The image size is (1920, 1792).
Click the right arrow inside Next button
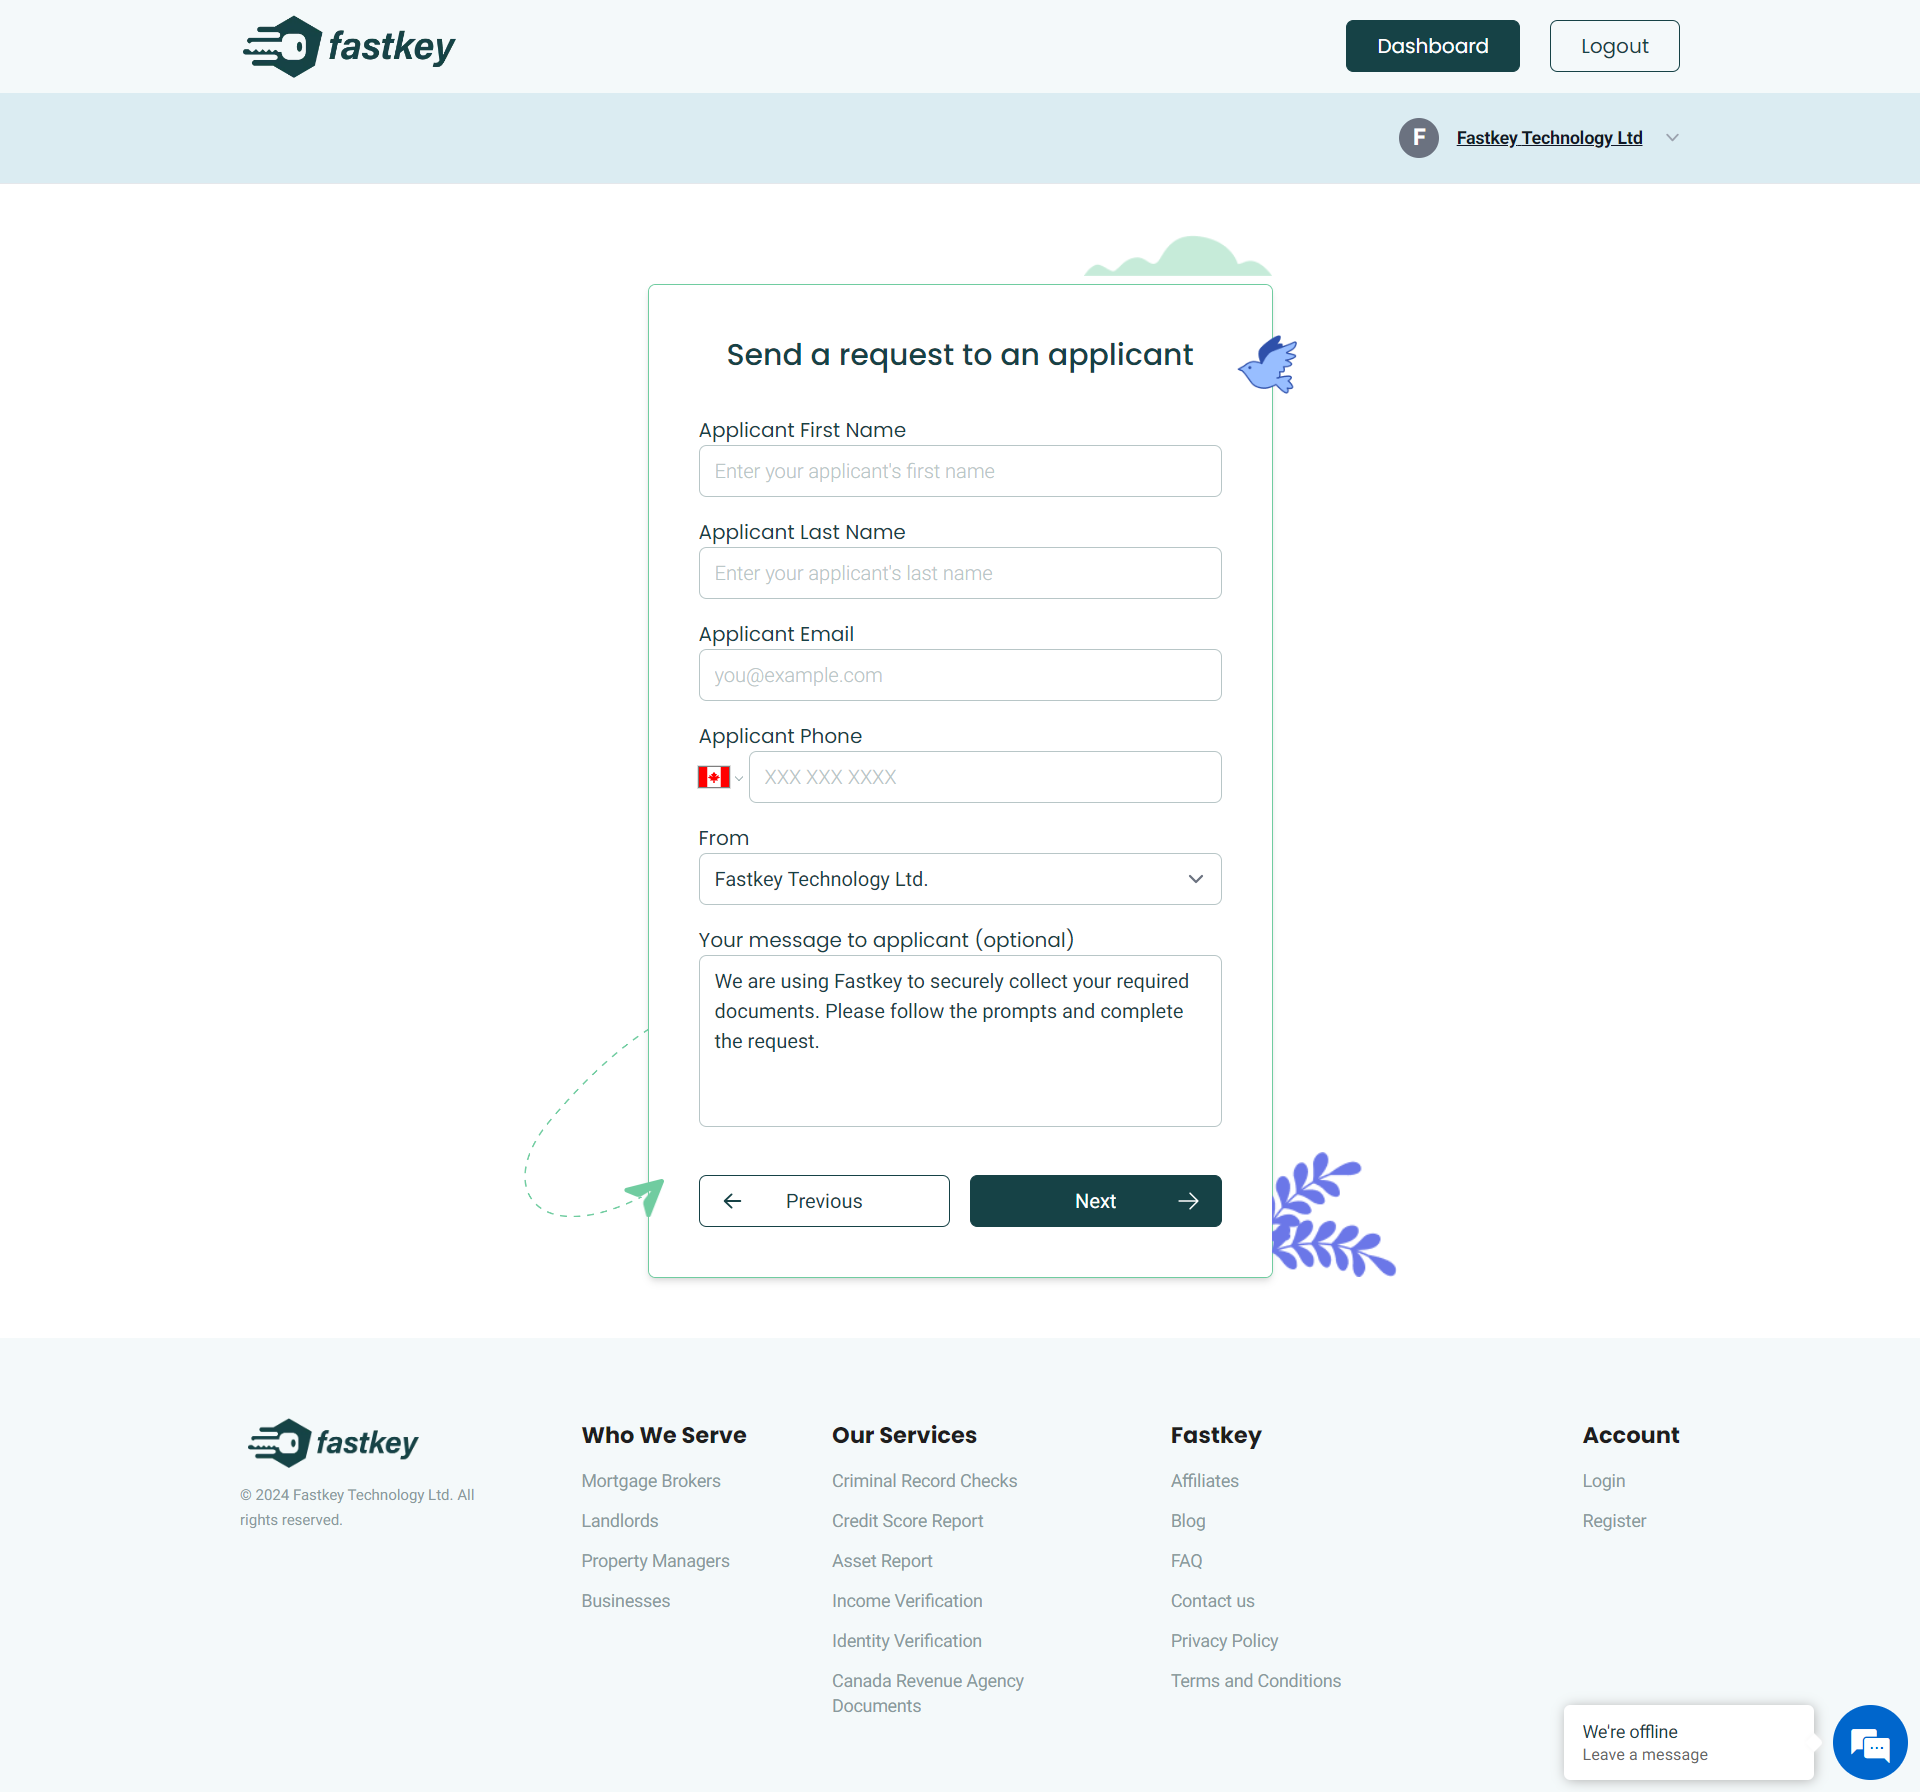[1188, 1201]
